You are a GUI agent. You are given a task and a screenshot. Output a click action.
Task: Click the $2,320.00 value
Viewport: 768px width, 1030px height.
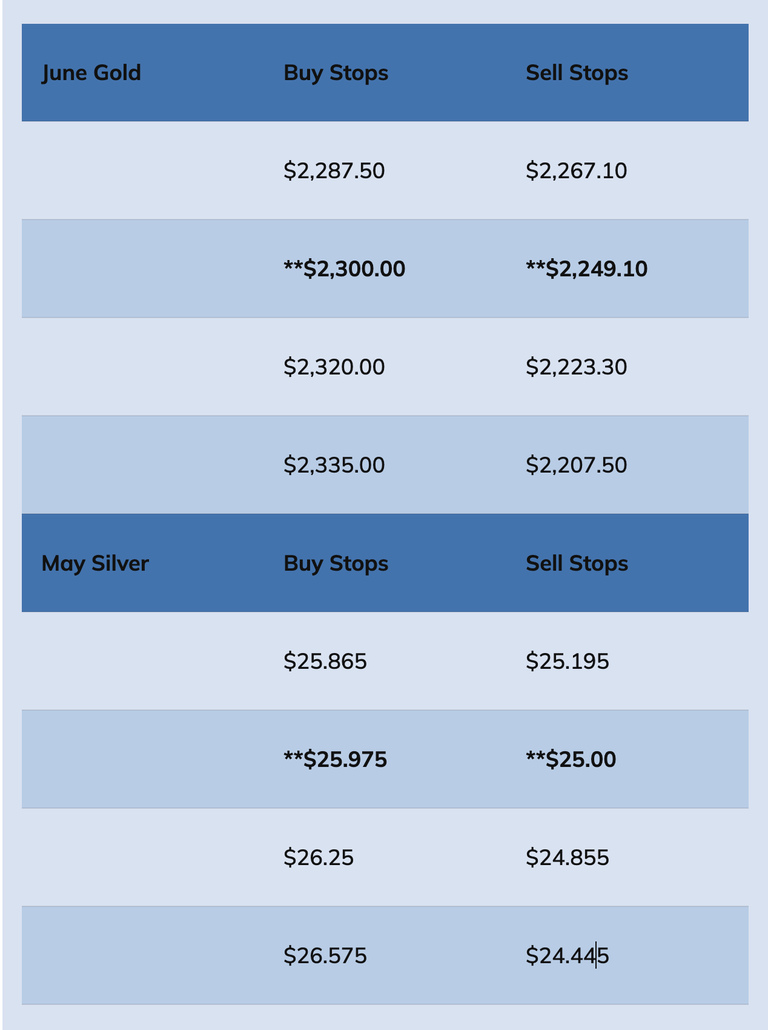[x=334, y=367]
